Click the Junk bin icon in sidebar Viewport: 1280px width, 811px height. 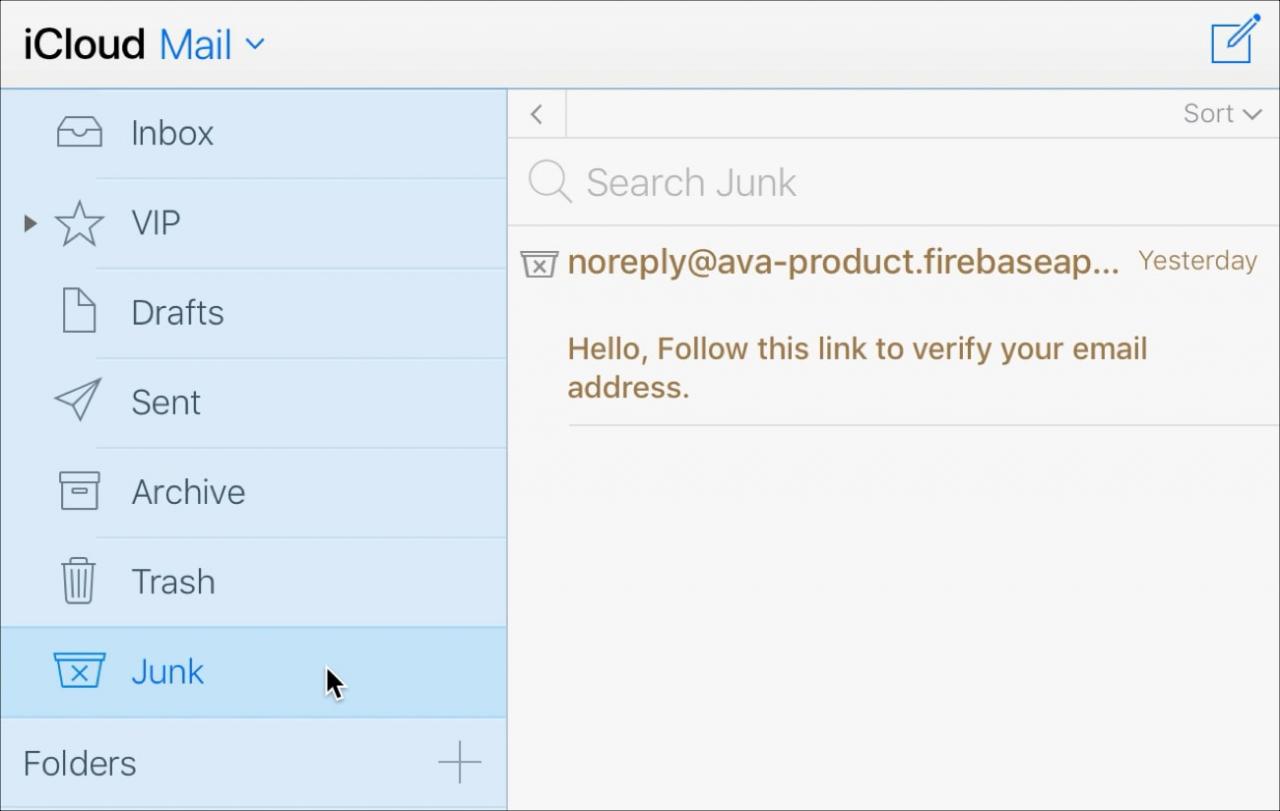pos(79,671)
